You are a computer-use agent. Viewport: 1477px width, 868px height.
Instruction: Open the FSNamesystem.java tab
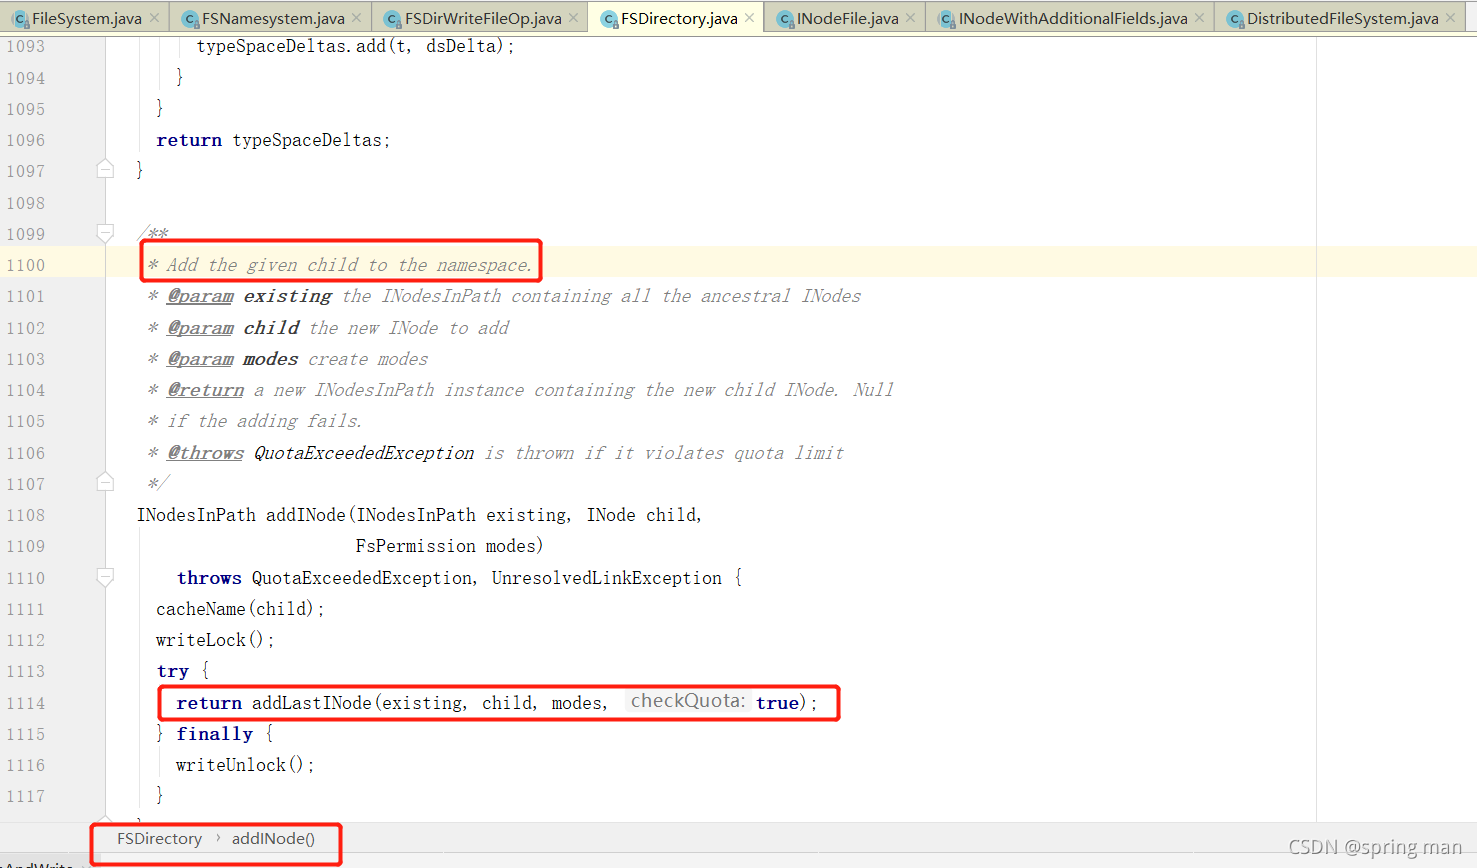click(273, 18)
